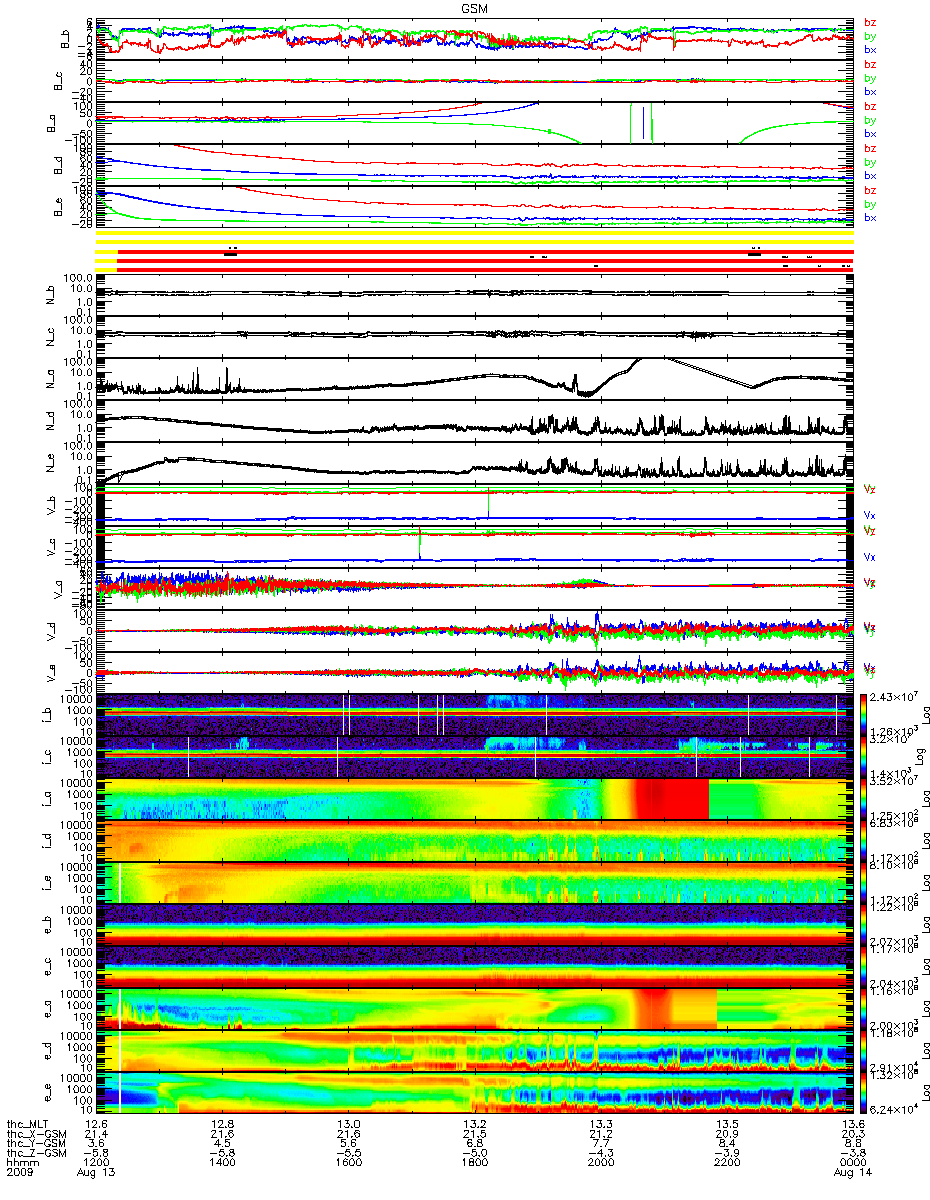
Task: Click the X-GSM value 20.9
Action: [726, 1133]
